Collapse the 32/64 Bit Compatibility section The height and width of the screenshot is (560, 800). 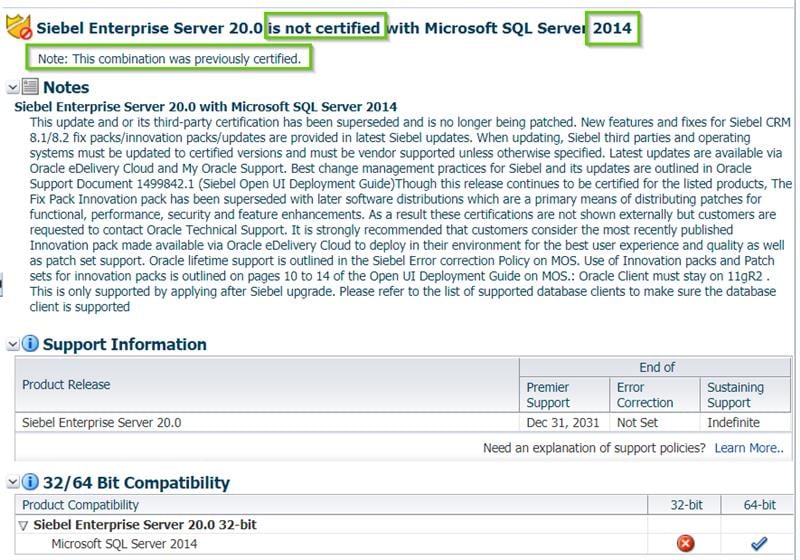tap(13, 482)
